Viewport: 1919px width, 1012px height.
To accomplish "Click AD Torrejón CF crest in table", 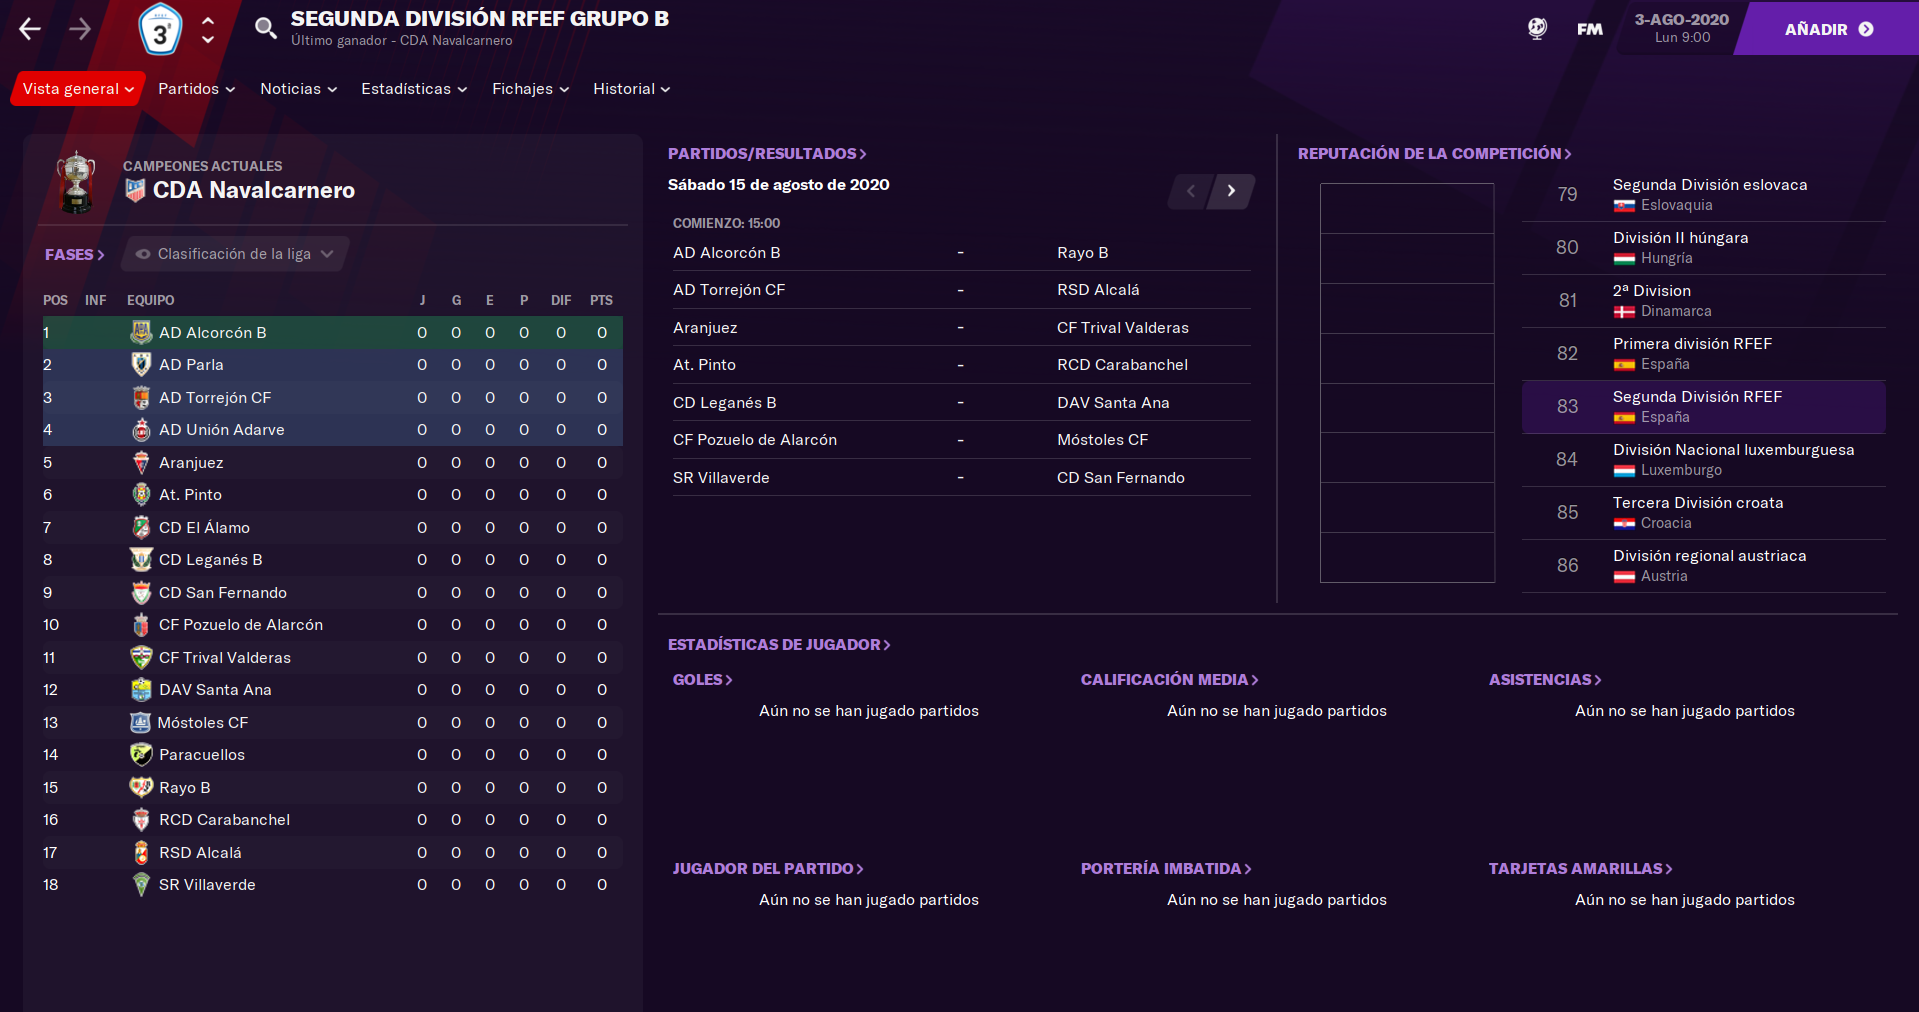I will (141, 398).
